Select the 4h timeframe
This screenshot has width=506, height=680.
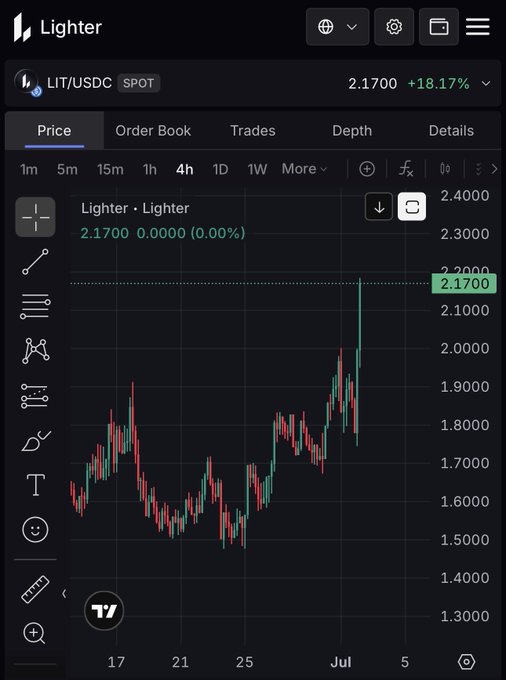(184, 169)
